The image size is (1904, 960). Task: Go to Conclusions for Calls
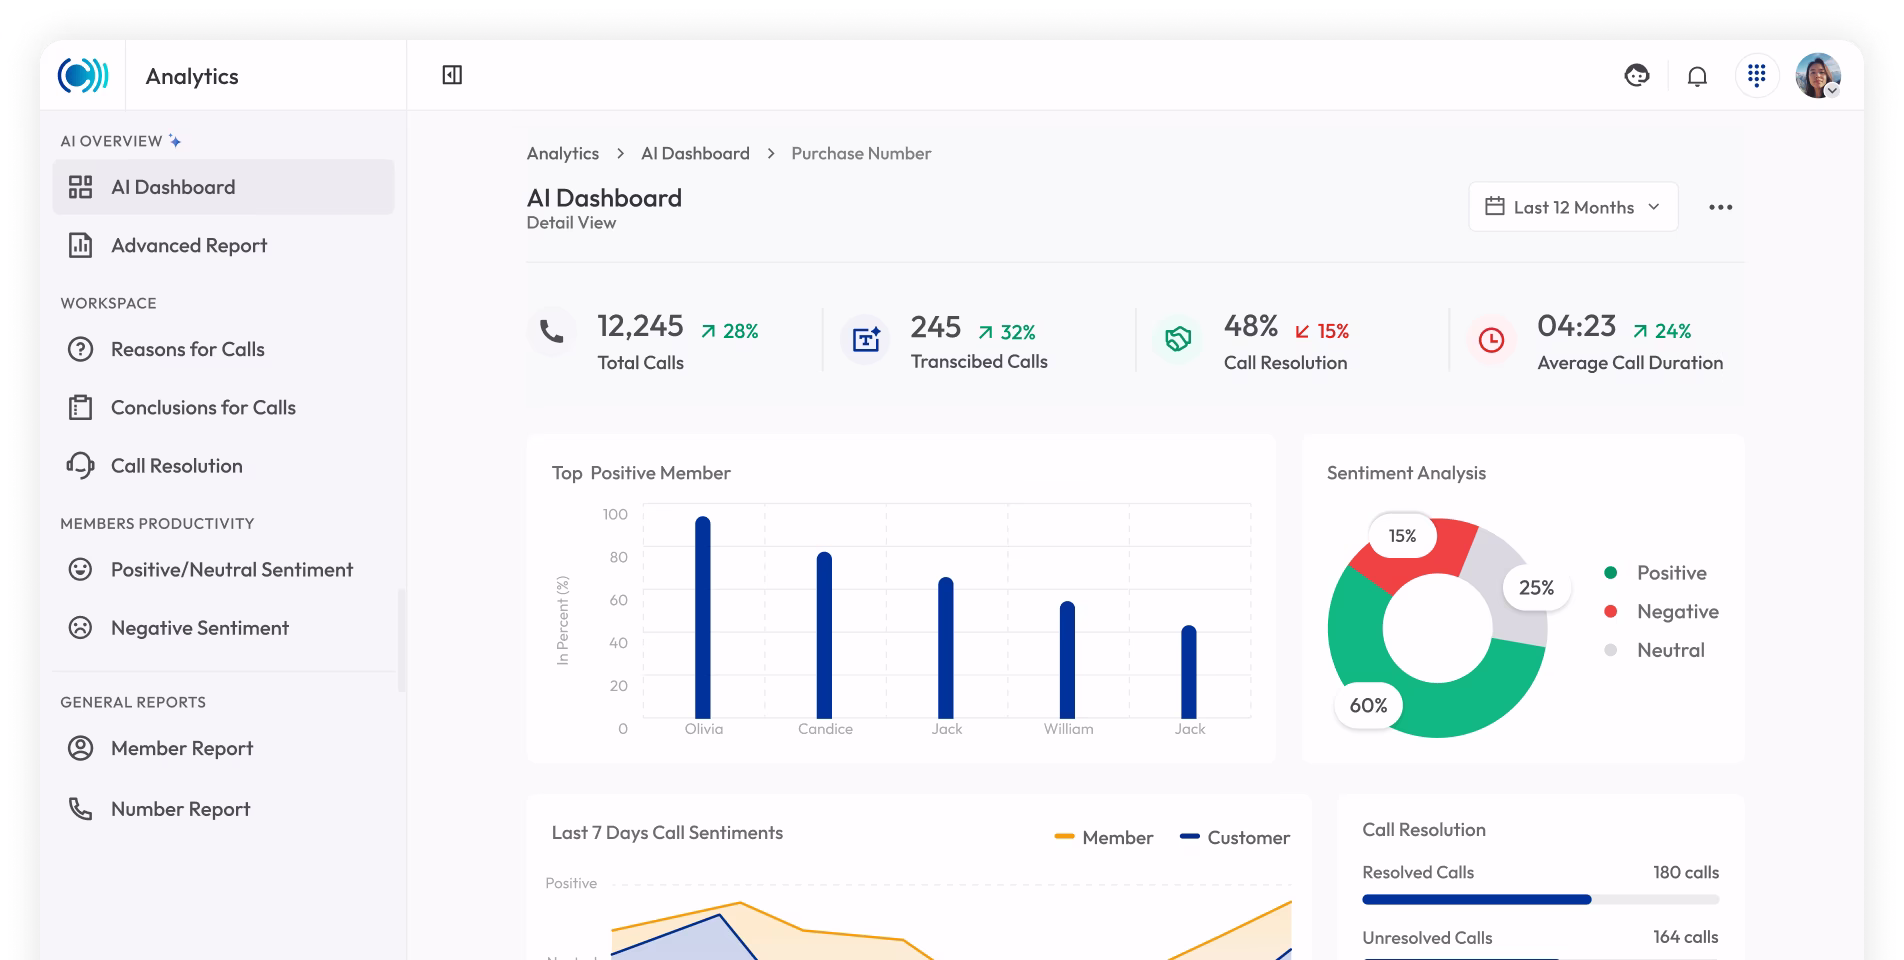click(223, 407)
